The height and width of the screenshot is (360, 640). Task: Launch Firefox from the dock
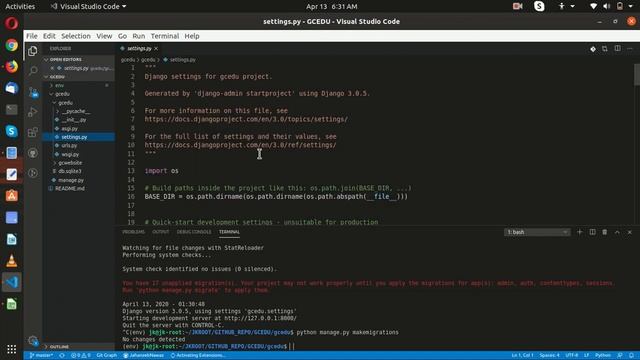(x=11, y=66)
